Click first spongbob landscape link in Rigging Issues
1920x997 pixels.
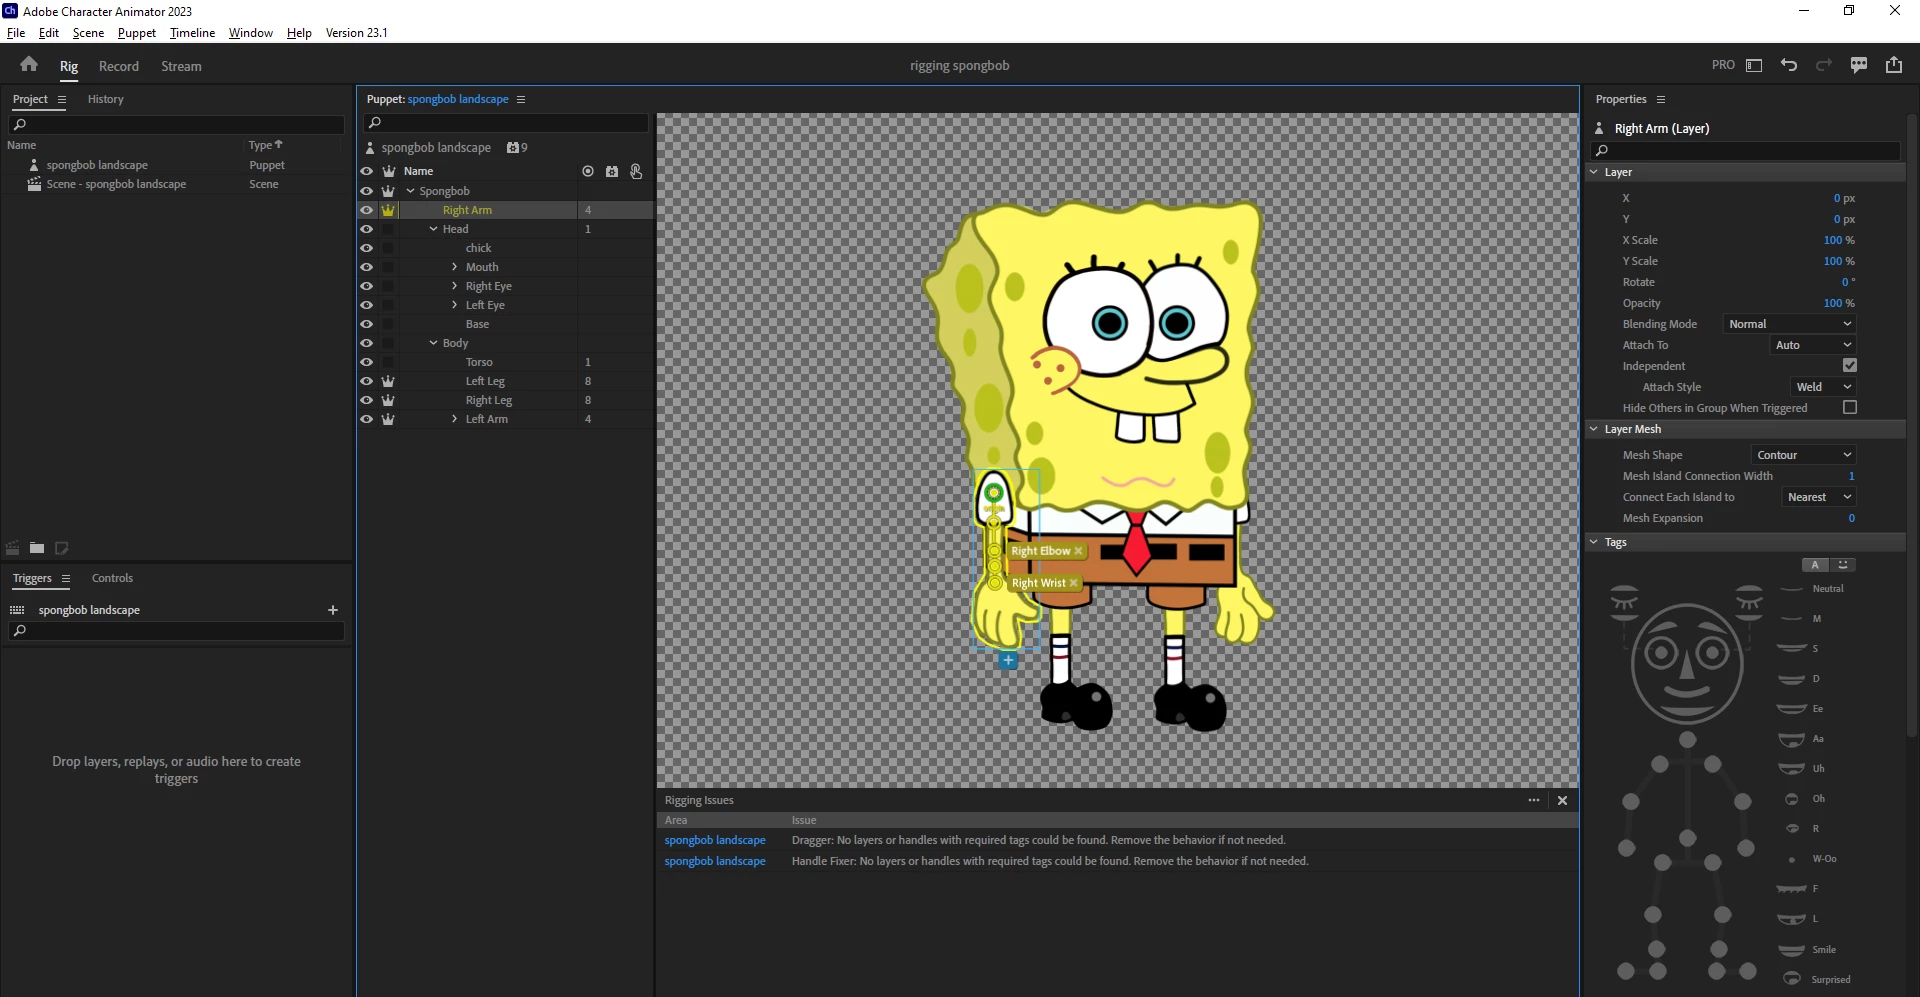715,840
